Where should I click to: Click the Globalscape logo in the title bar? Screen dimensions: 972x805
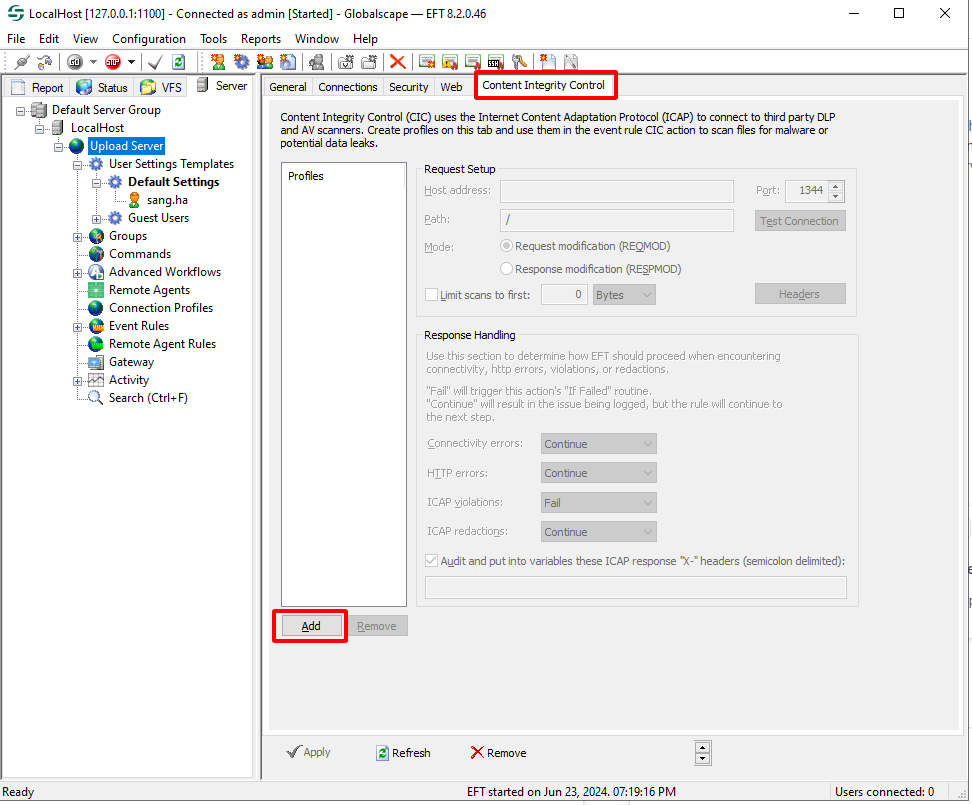[15, 13]
